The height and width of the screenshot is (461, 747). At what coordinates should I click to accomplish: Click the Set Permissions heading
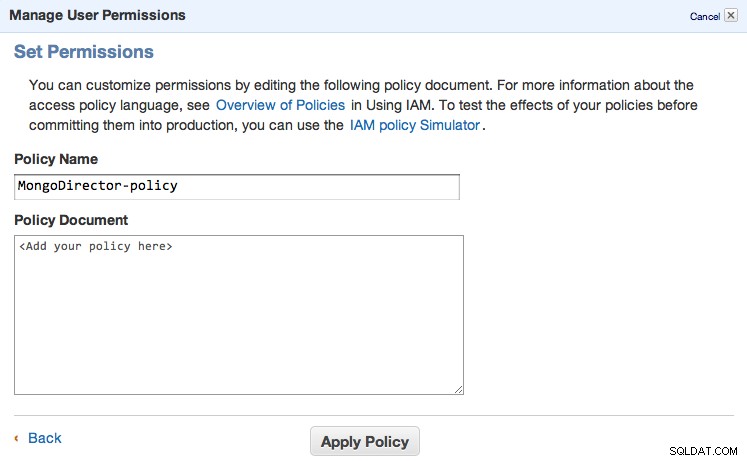pyautogui.click(x=84, y=52)
